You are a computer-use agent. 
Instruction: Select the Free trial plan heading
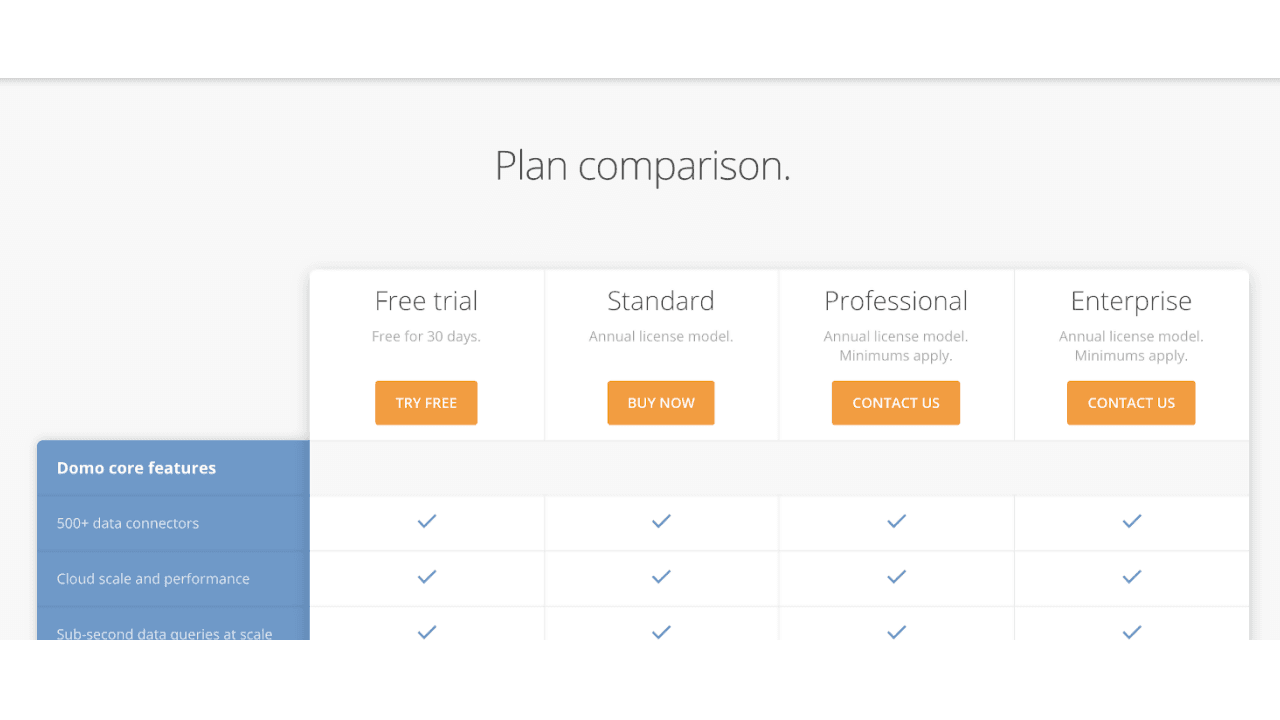click(426, 301)
